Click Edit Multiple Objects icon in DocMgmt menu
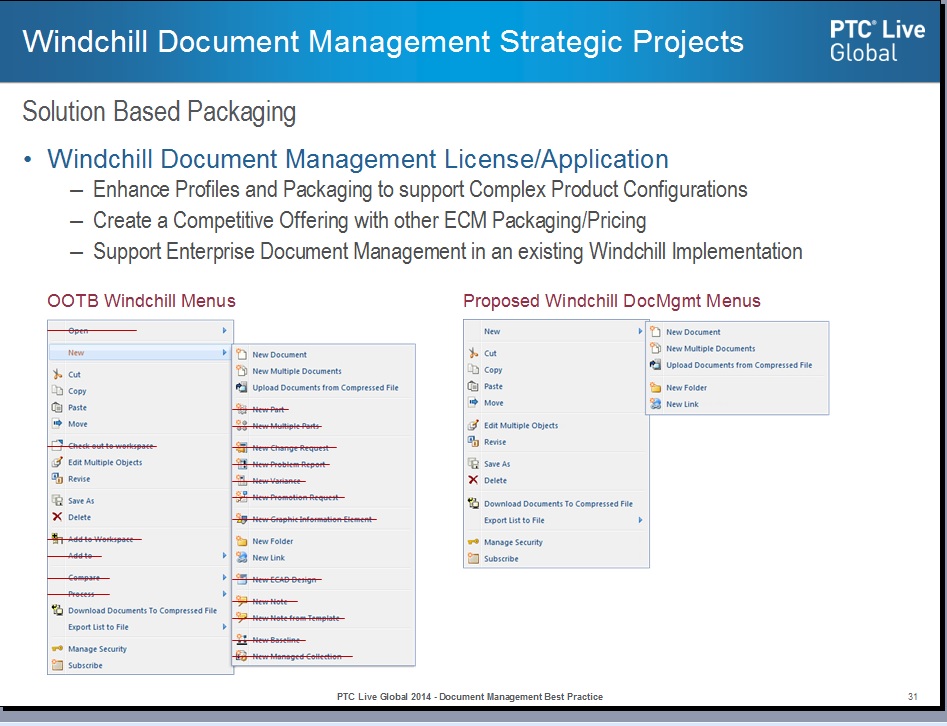Viewport: 947px width, 726px height. [473, 425]
